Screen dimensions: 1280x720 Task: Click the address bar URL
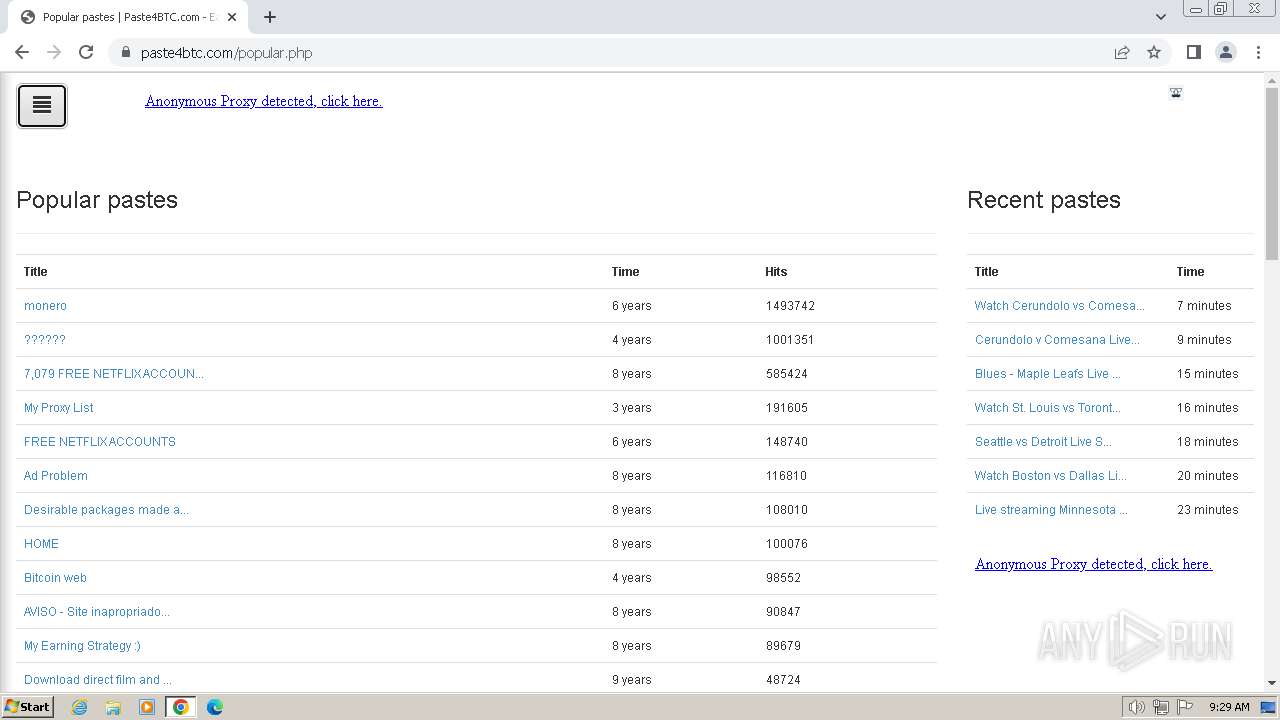(x=227, y=53)
